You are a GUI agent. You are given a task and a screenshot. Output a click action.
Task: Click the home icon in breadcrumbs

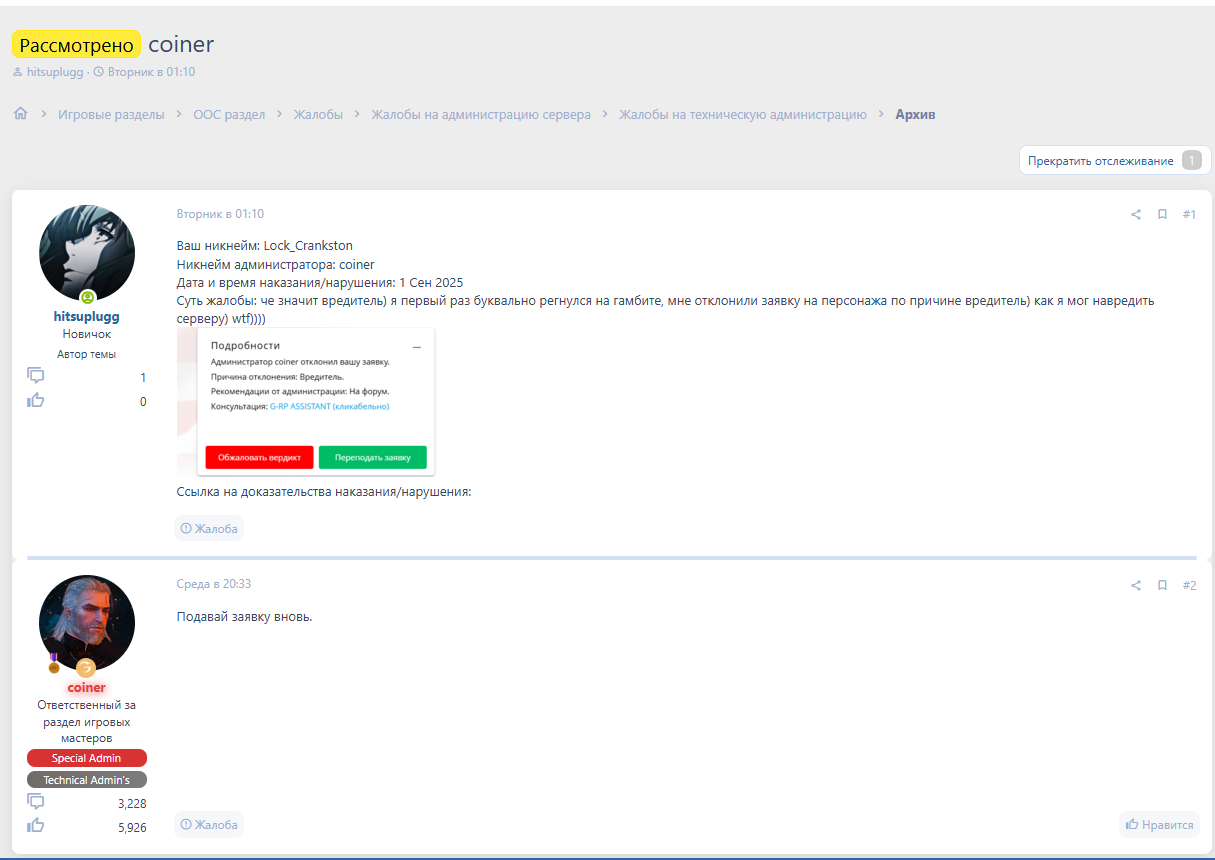tap(20, 114)
